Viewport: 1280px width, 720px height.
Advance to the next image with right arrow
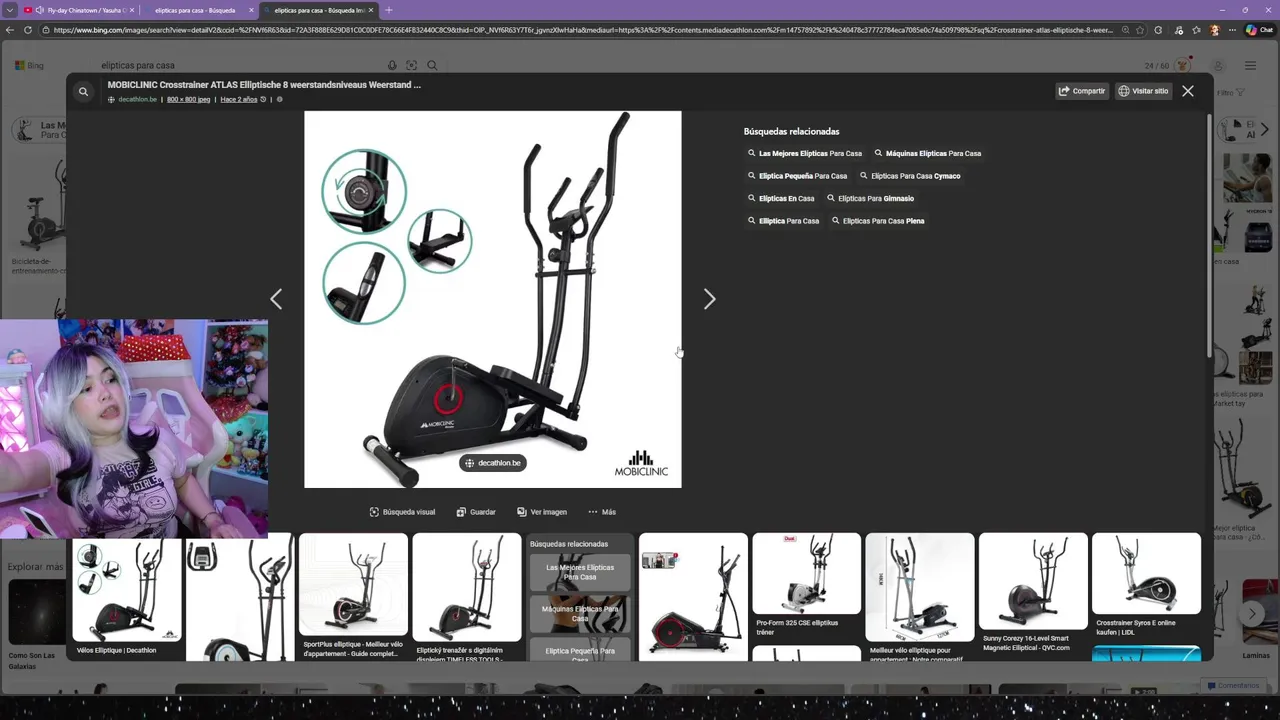pos(709,299)
